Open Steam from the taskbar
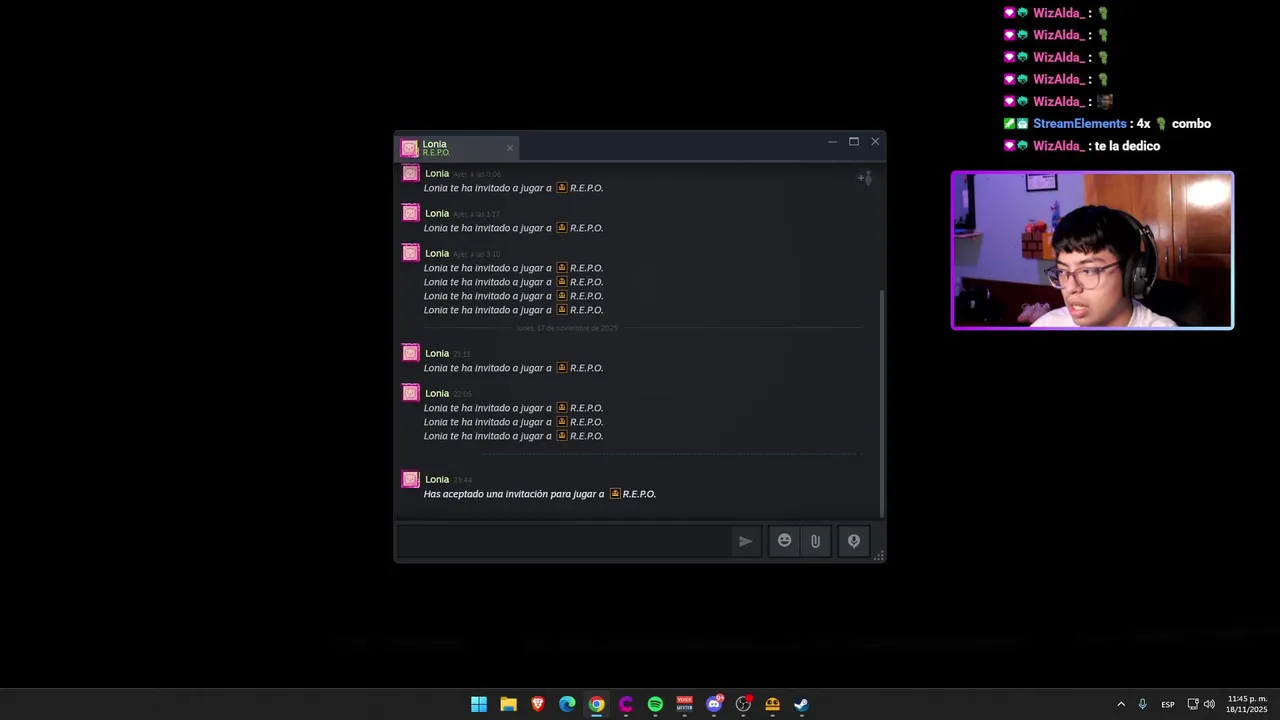 [x=801, y=704]
